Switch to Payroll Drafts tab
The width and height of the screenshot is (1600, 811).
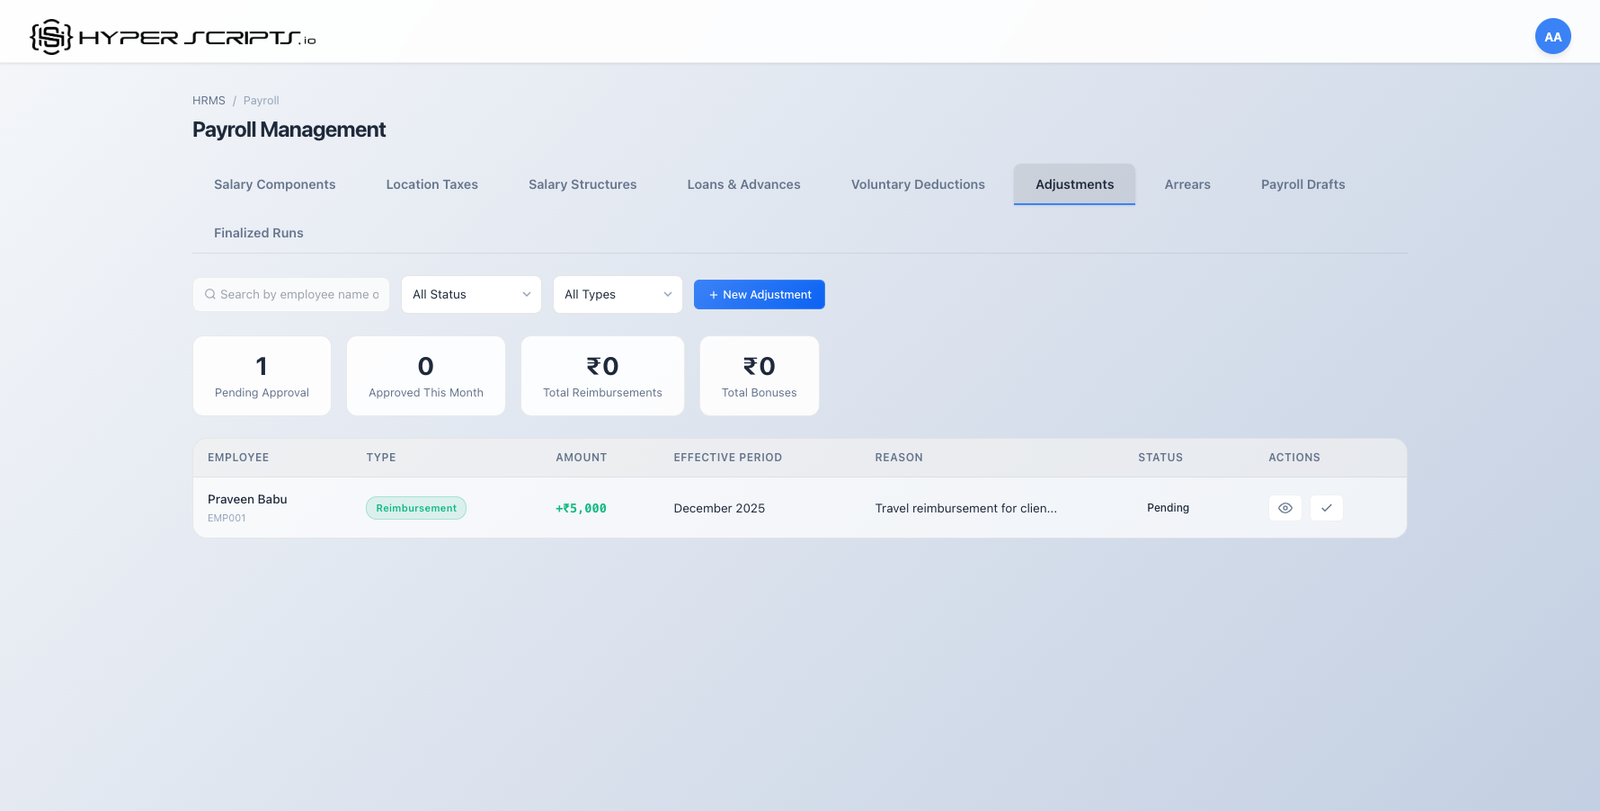1303,185
